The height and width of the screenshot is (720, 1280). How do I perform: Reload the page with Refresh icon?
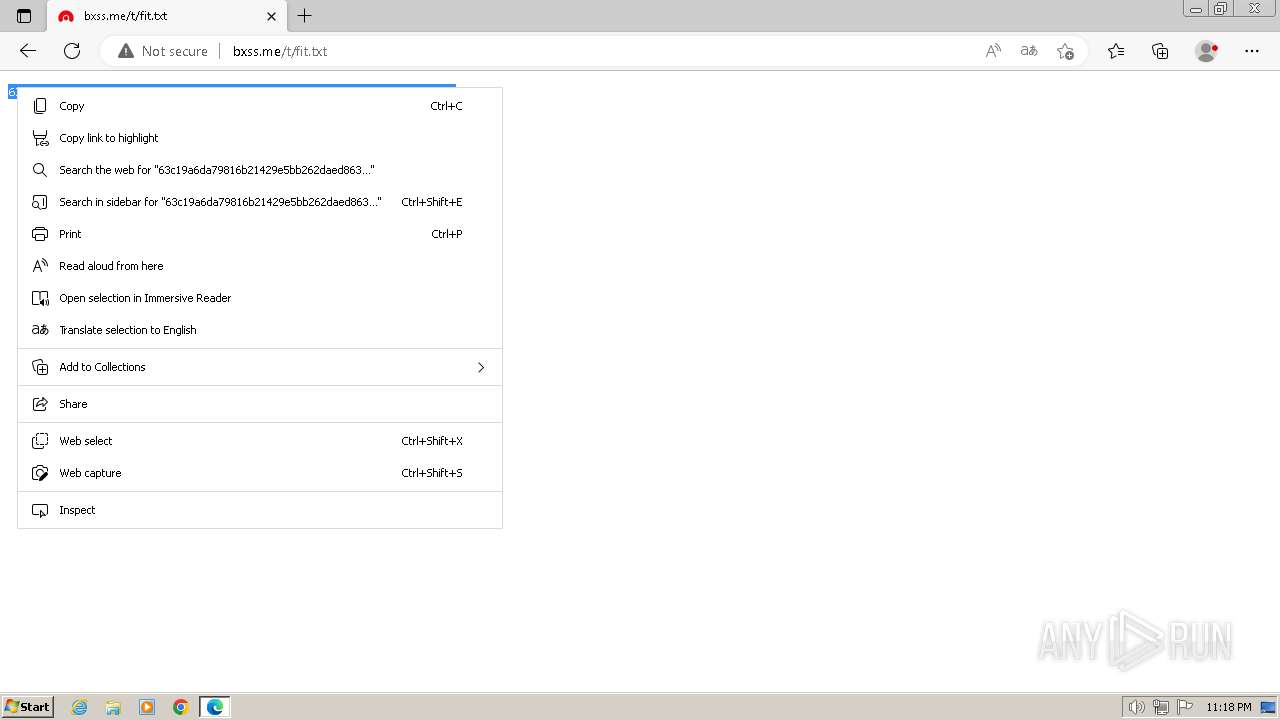click(x=72, y=51)
